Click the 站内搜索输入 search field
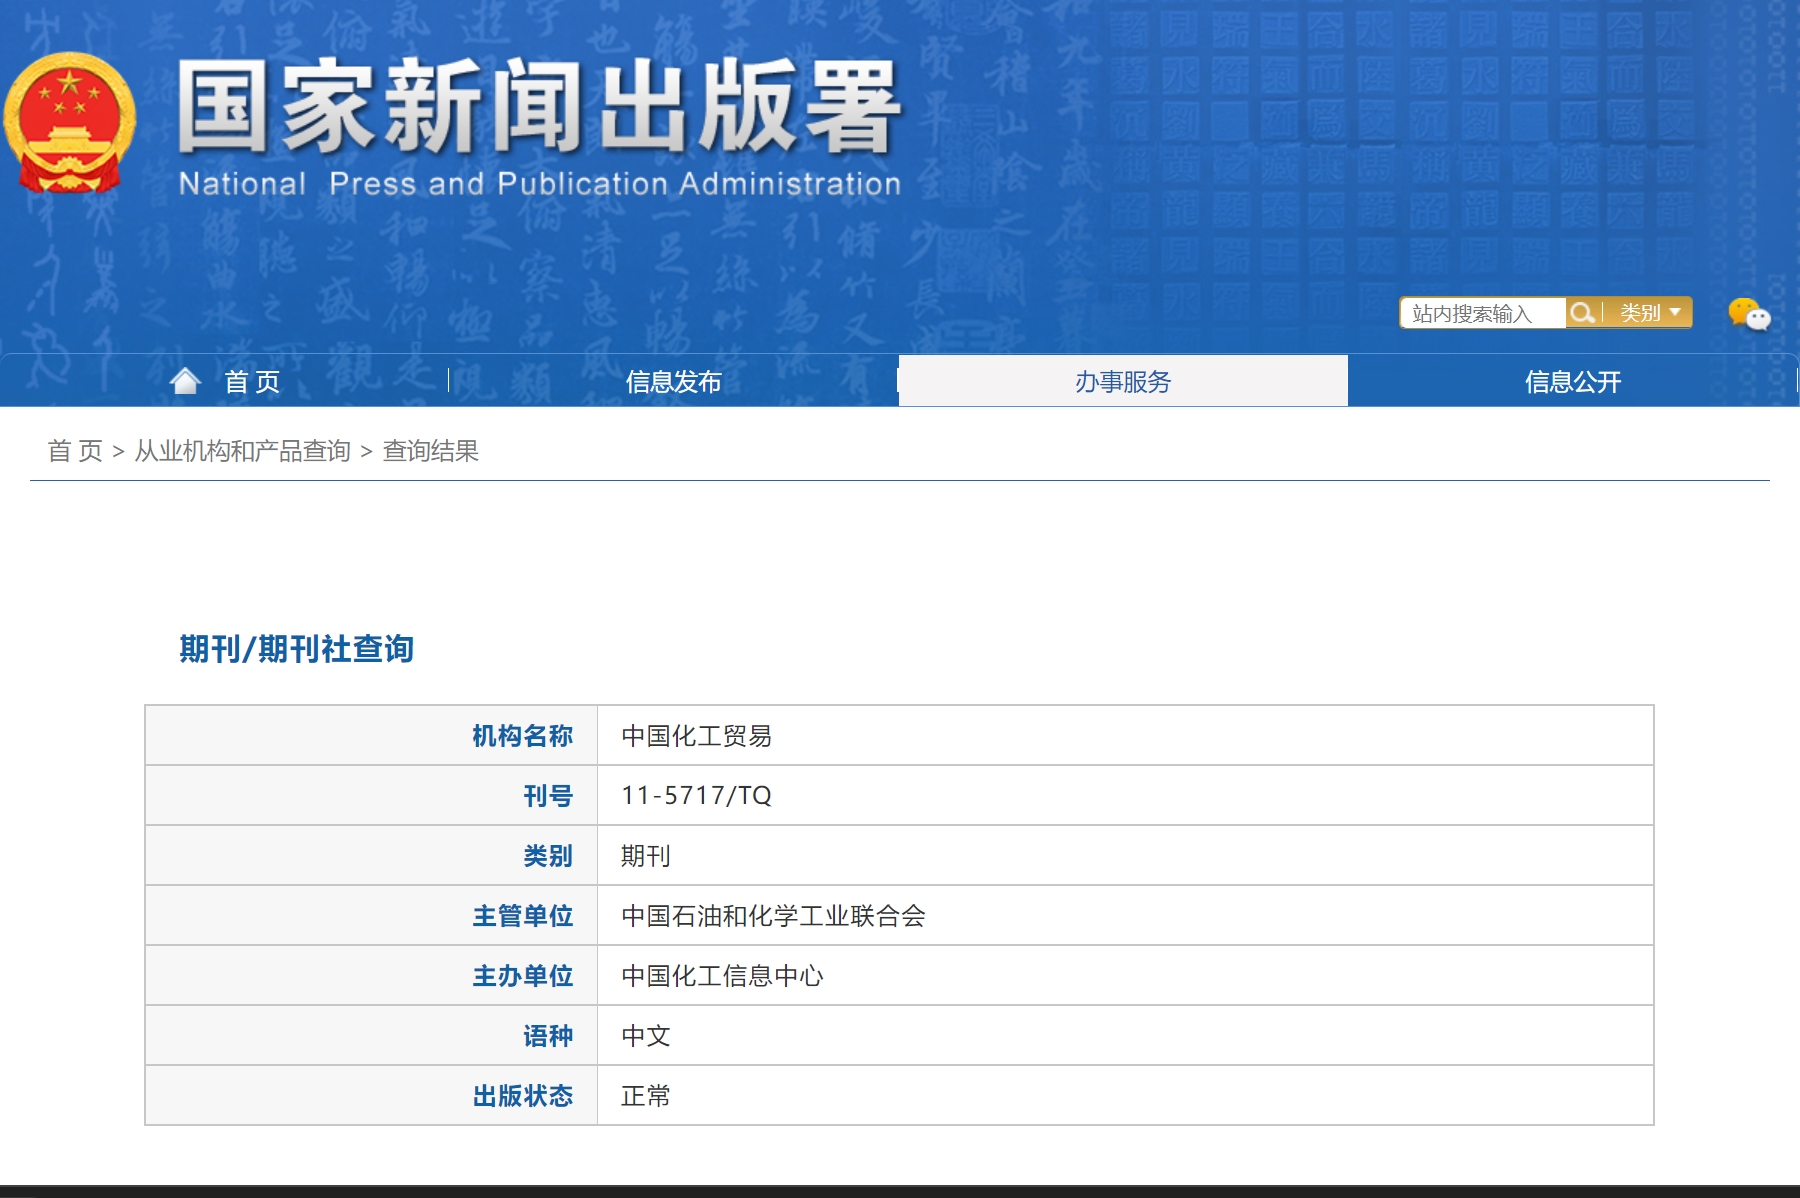 [x=1480, y=313]
